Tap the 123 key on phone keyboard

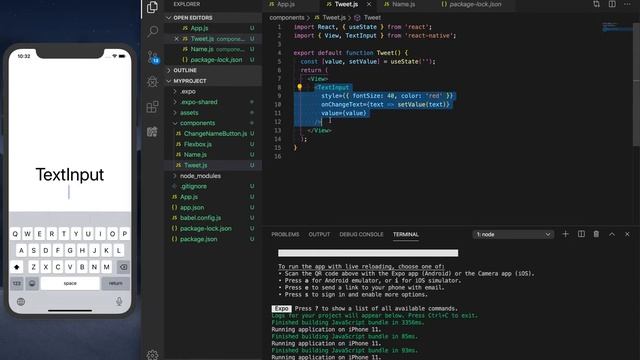coord(17,283)
